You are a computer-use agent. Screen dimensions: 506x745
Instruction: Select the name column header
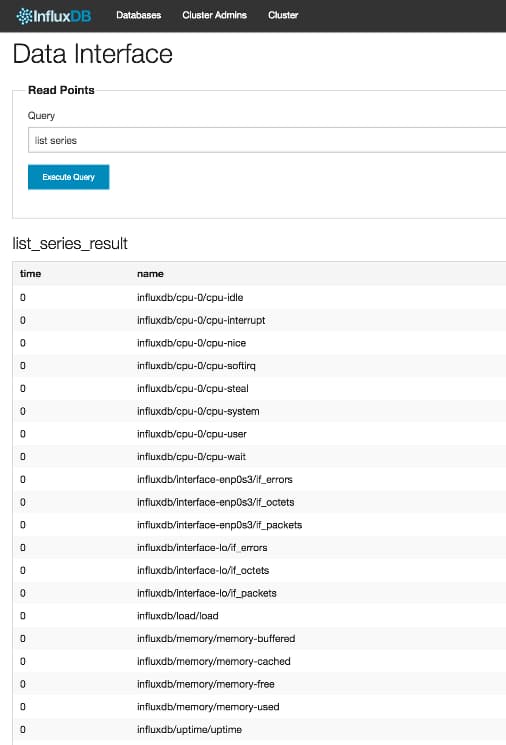[x=150, y=274]
